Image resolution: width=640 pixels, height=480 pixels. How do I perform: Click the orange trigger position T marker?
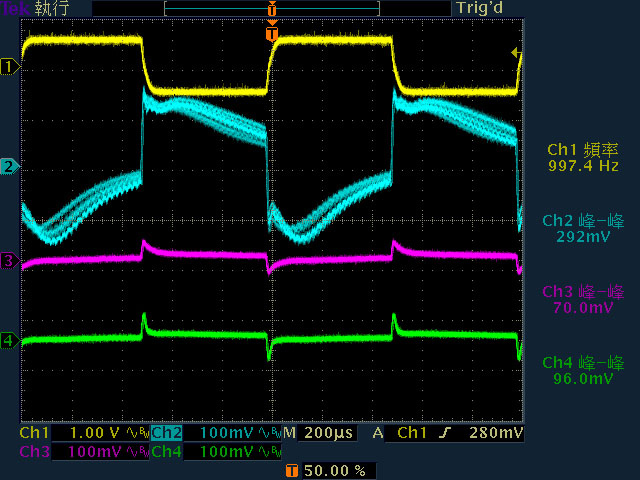272,33
